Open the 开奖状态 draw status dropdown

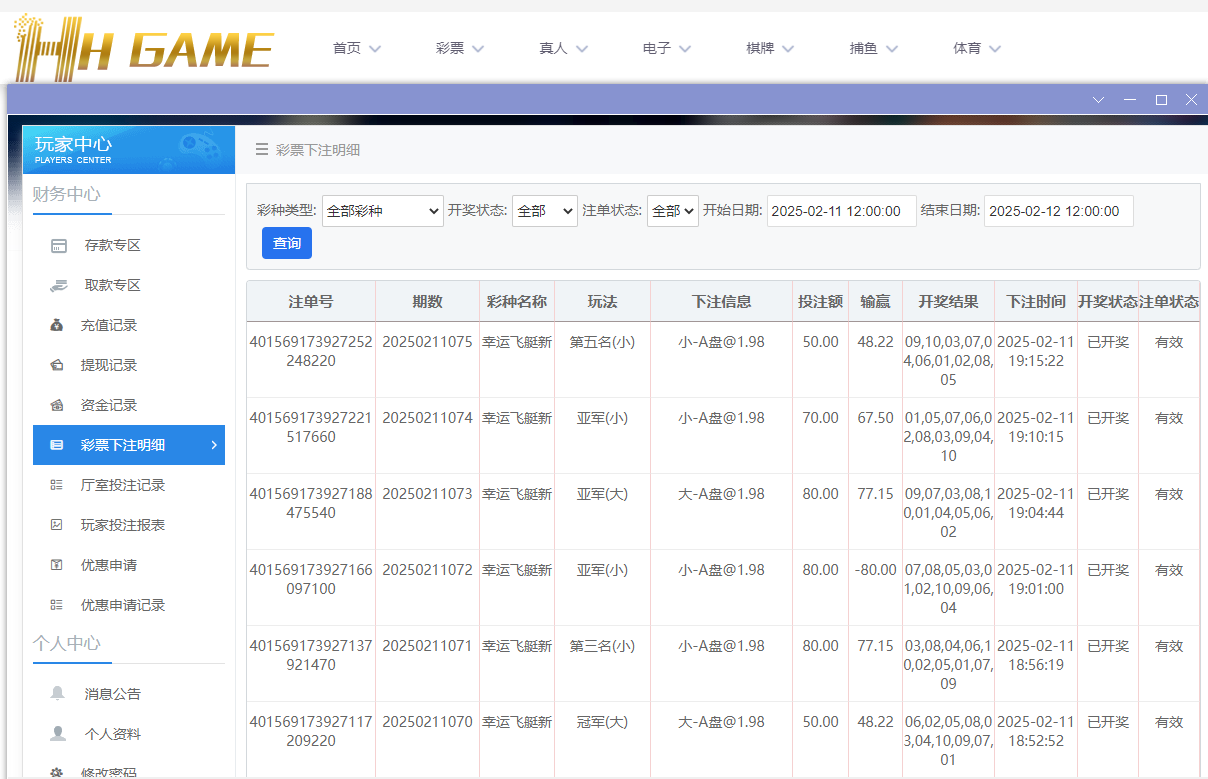(x=544, y=211)
